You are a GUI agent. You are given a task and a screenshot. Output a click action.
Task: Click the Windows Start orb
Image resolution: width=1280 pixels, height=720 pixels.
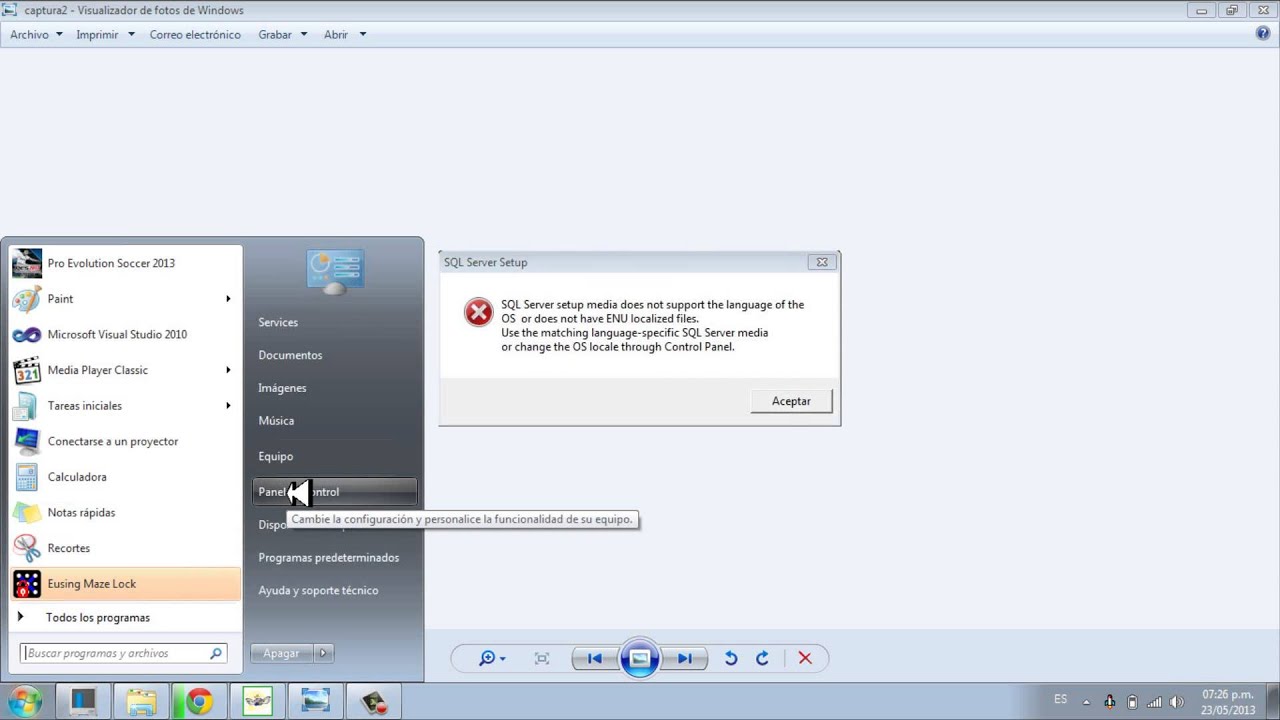(24, 701)
